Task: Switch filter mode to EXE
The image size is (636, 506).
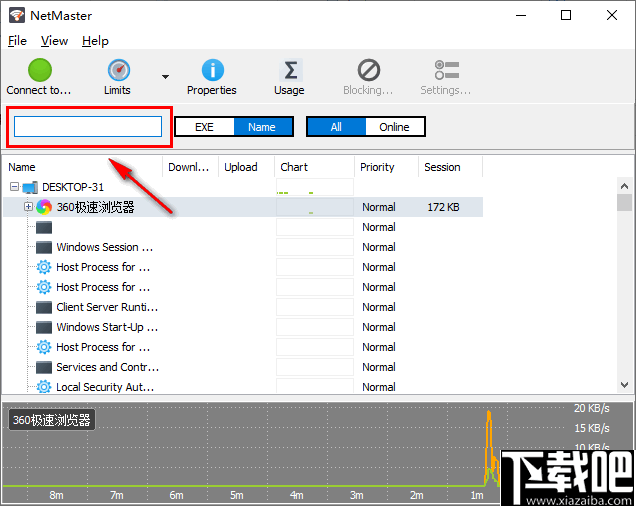Action: [x=204, y=127]
